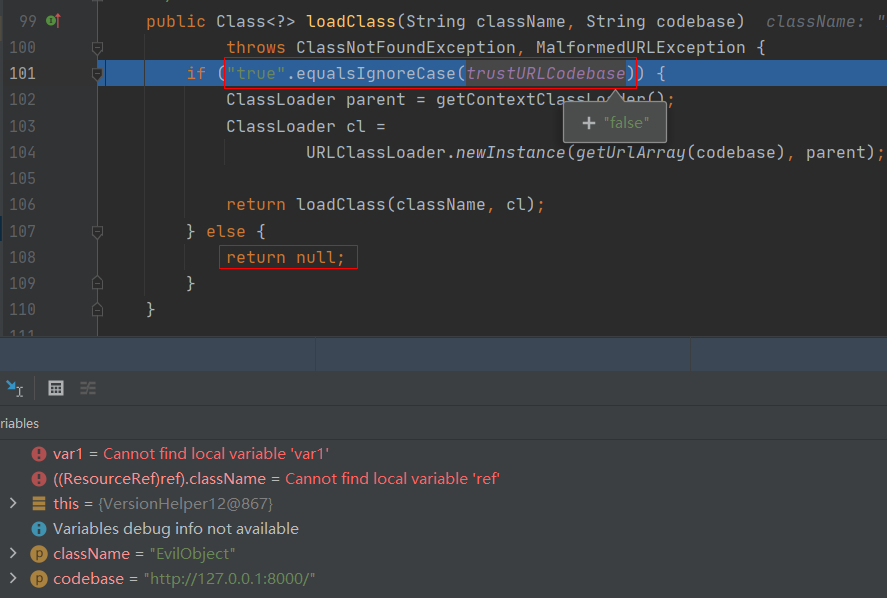The width and height of the screenshot is (887, 598).
Task: Click the implements-method gutter icon on line 99
Action: (x=52, y=21)
